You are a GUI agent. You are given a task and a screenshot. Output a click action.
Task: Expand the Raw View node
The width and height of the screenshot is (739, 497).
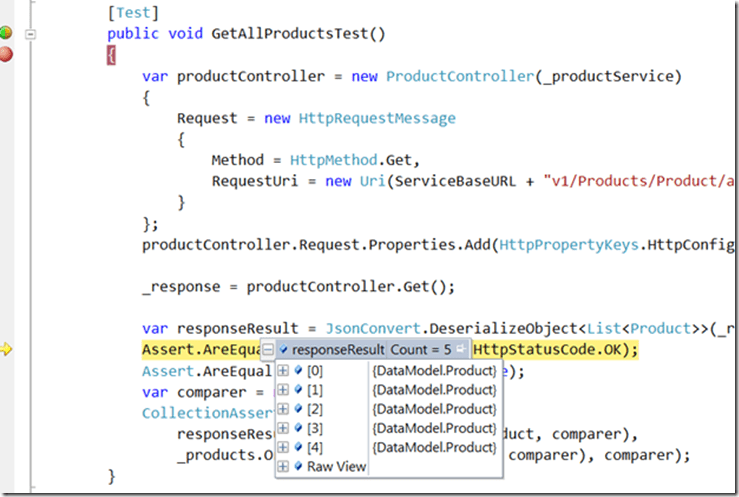click(x=284, y=466)
